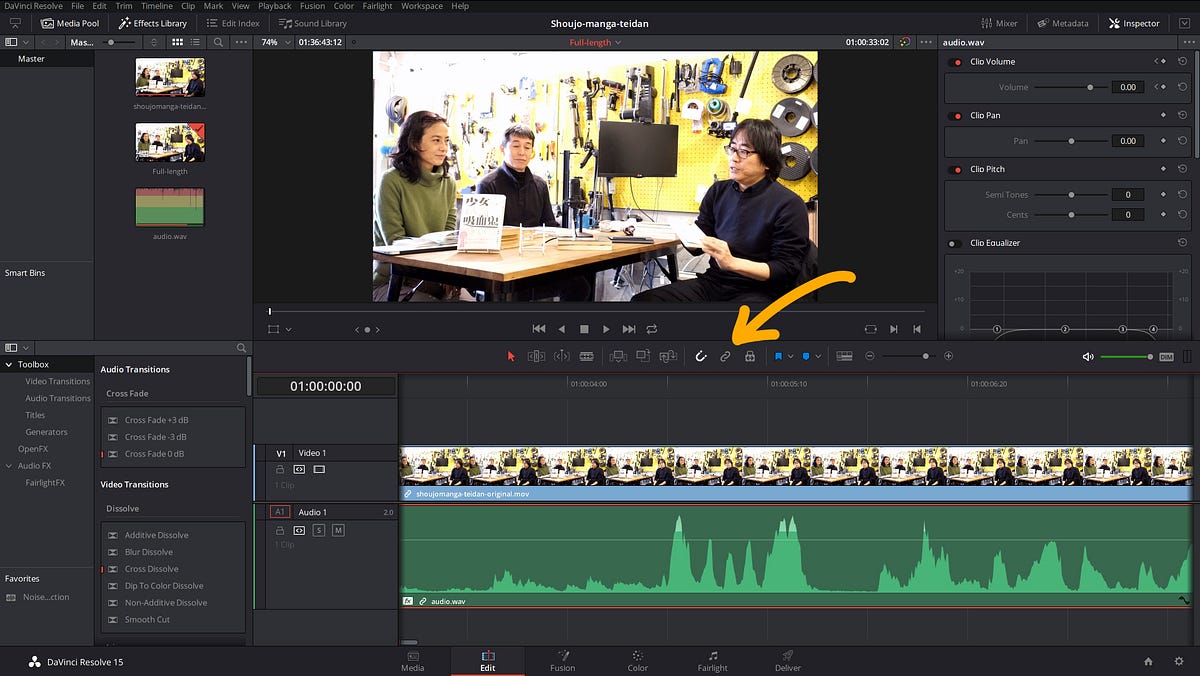Disable the Clip Pan red toggle
Viewport: 1200px width, 676px height.
pyautogui.click(x=957, y=115)
